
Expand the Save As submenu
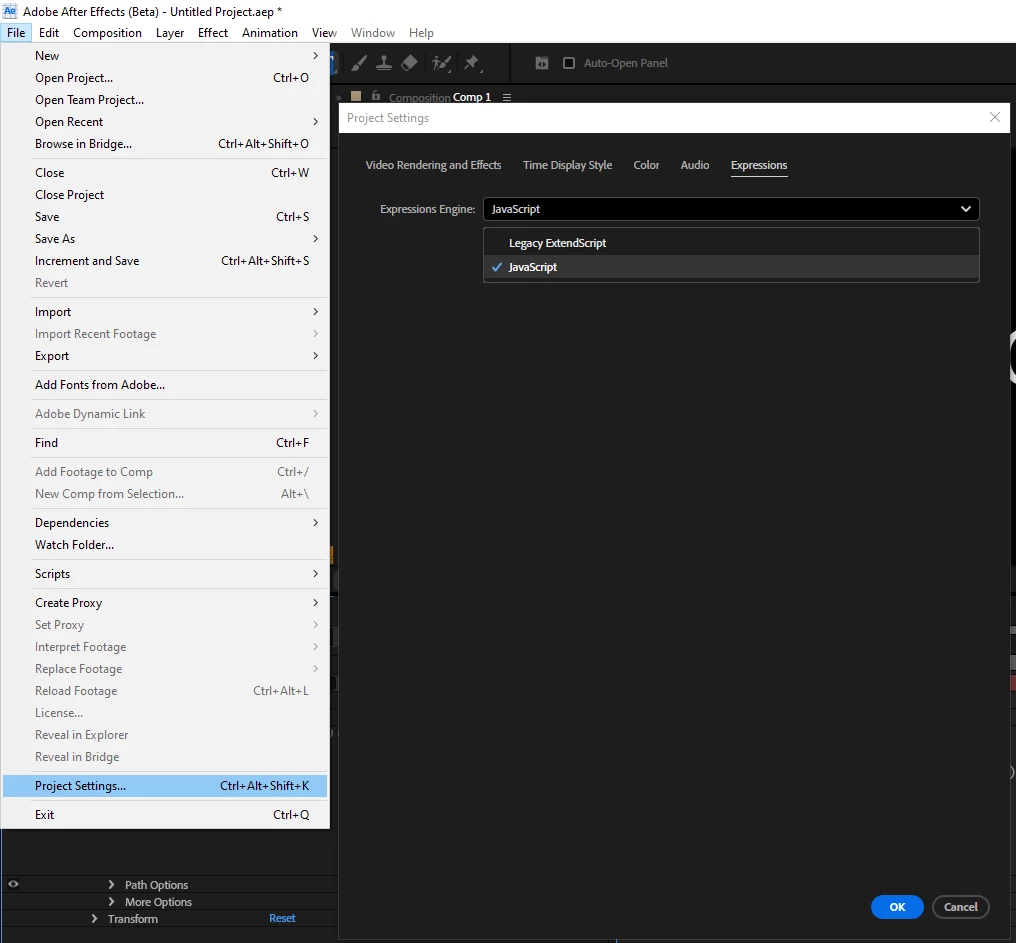(x=165, y=239)
